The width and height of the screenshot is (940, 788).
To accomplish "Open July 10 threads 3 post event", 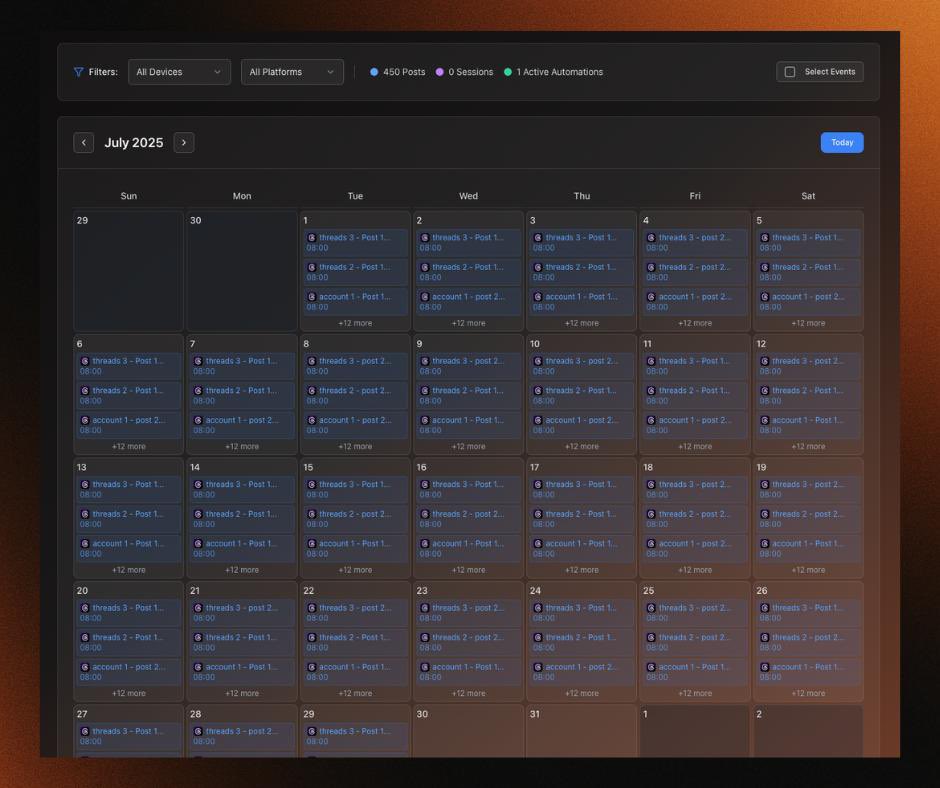I will click(582, 366).
